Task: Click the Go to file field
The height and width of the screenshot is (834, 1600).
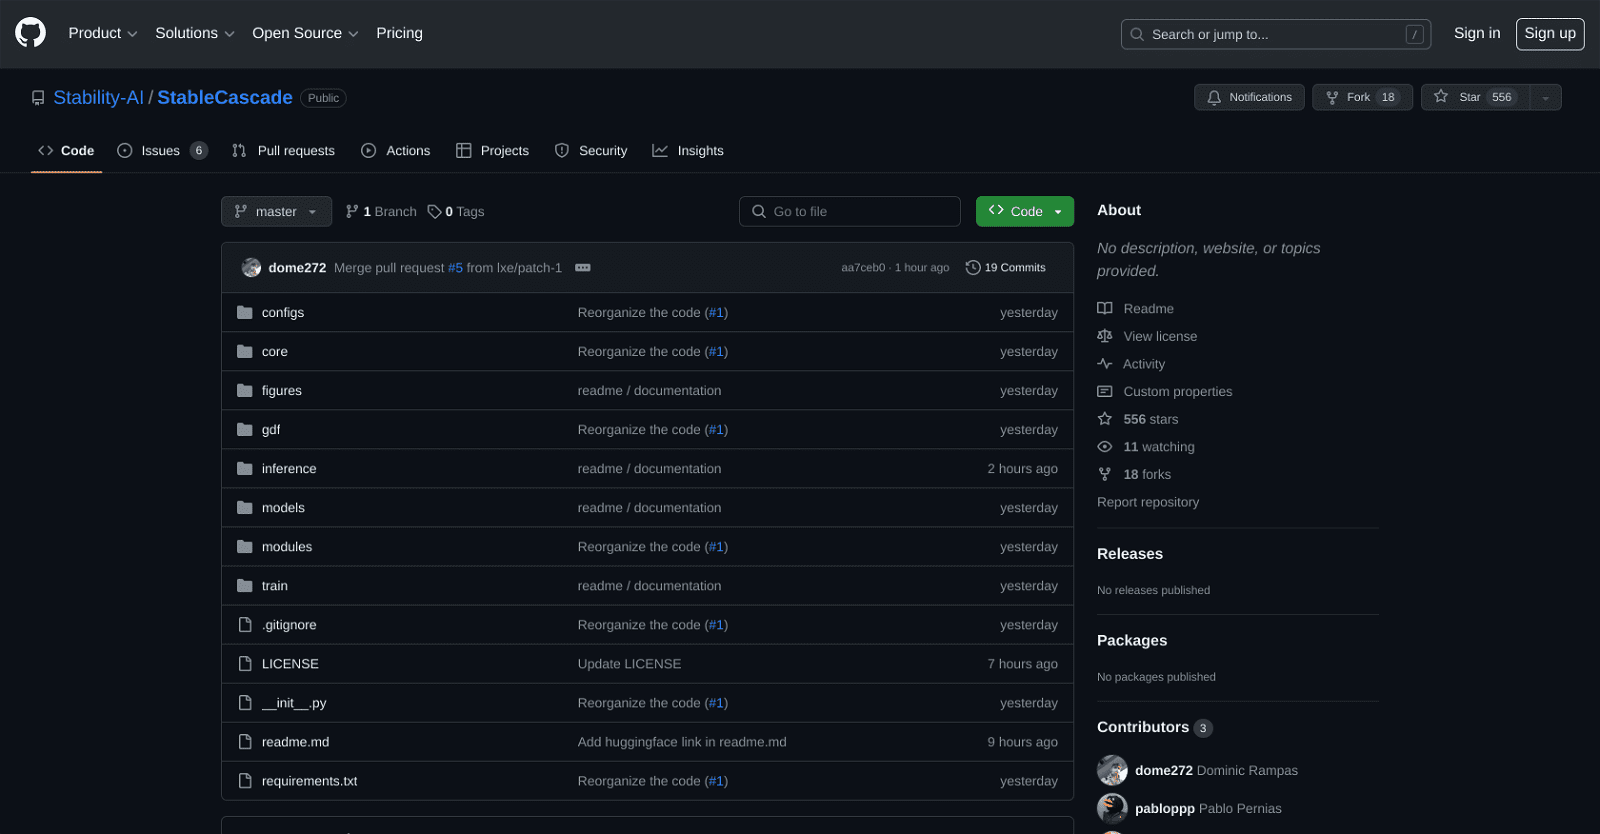Action: tap(850, 211)
